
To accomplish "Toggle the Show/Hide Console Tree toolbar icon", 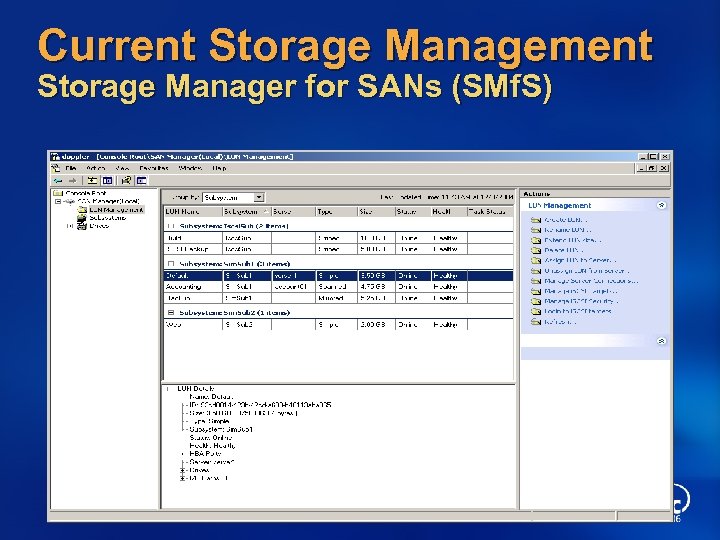I will [x=107, y=180].
